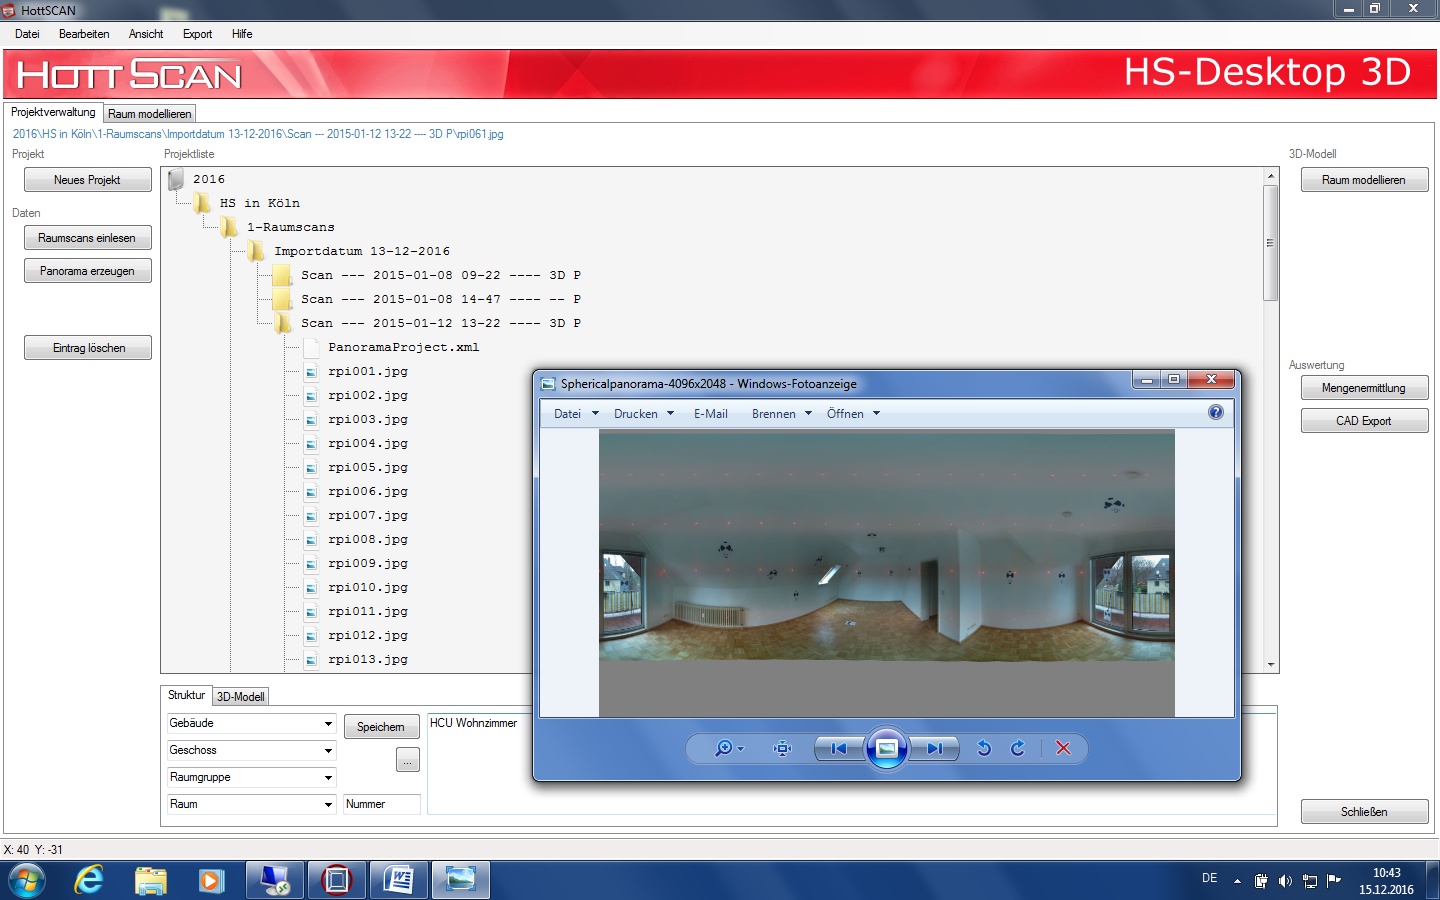1440x900 pixels.
Task: Rotate the panorama counterclockwise
Action: tap(984, 748)
